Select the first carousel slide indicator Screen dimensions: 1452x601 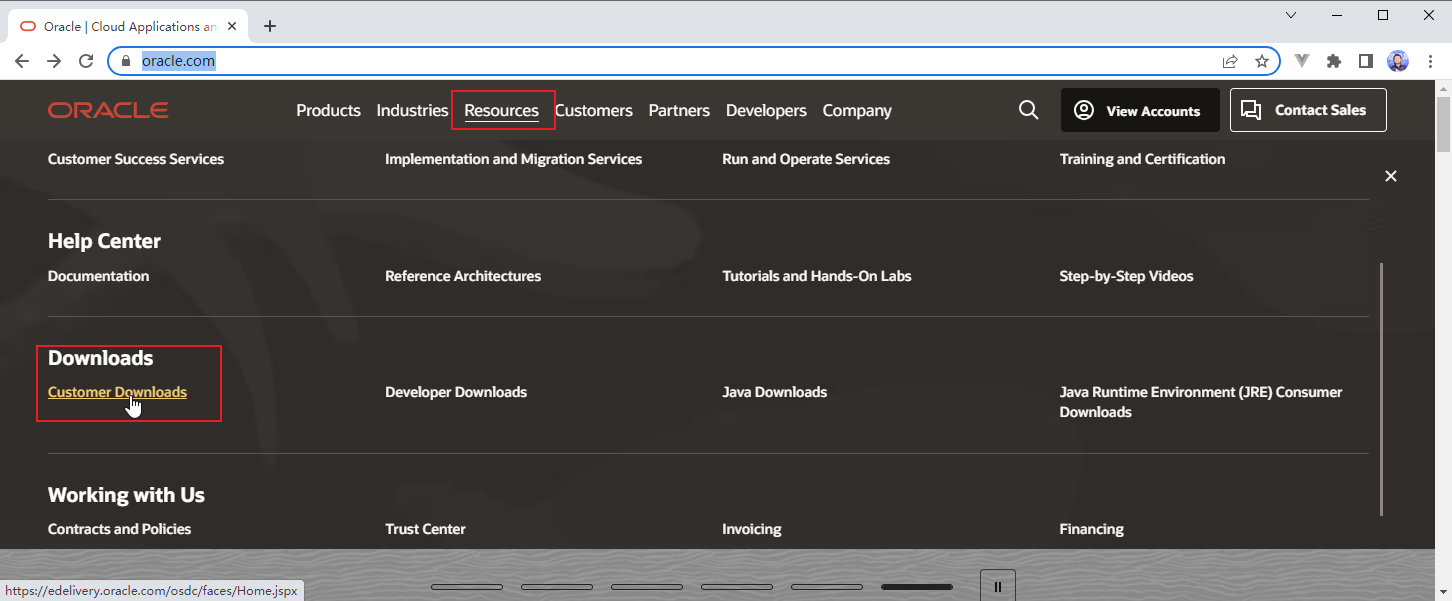[x=466, y=587]
